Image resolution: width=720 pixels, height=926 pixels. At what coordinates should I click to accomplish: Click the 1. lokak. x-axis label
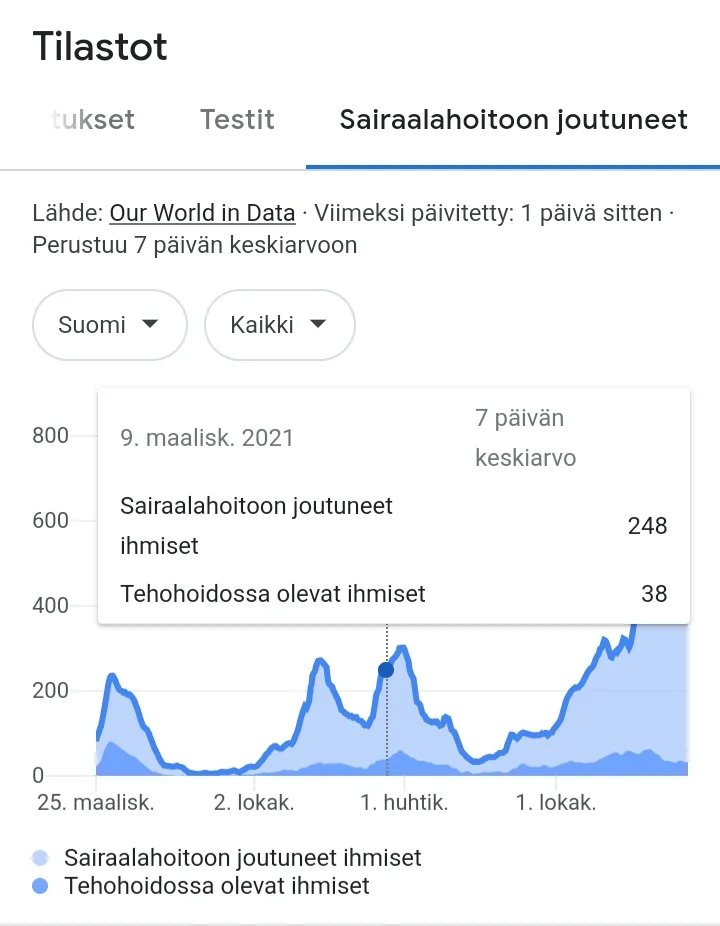(x=555, y=803)
